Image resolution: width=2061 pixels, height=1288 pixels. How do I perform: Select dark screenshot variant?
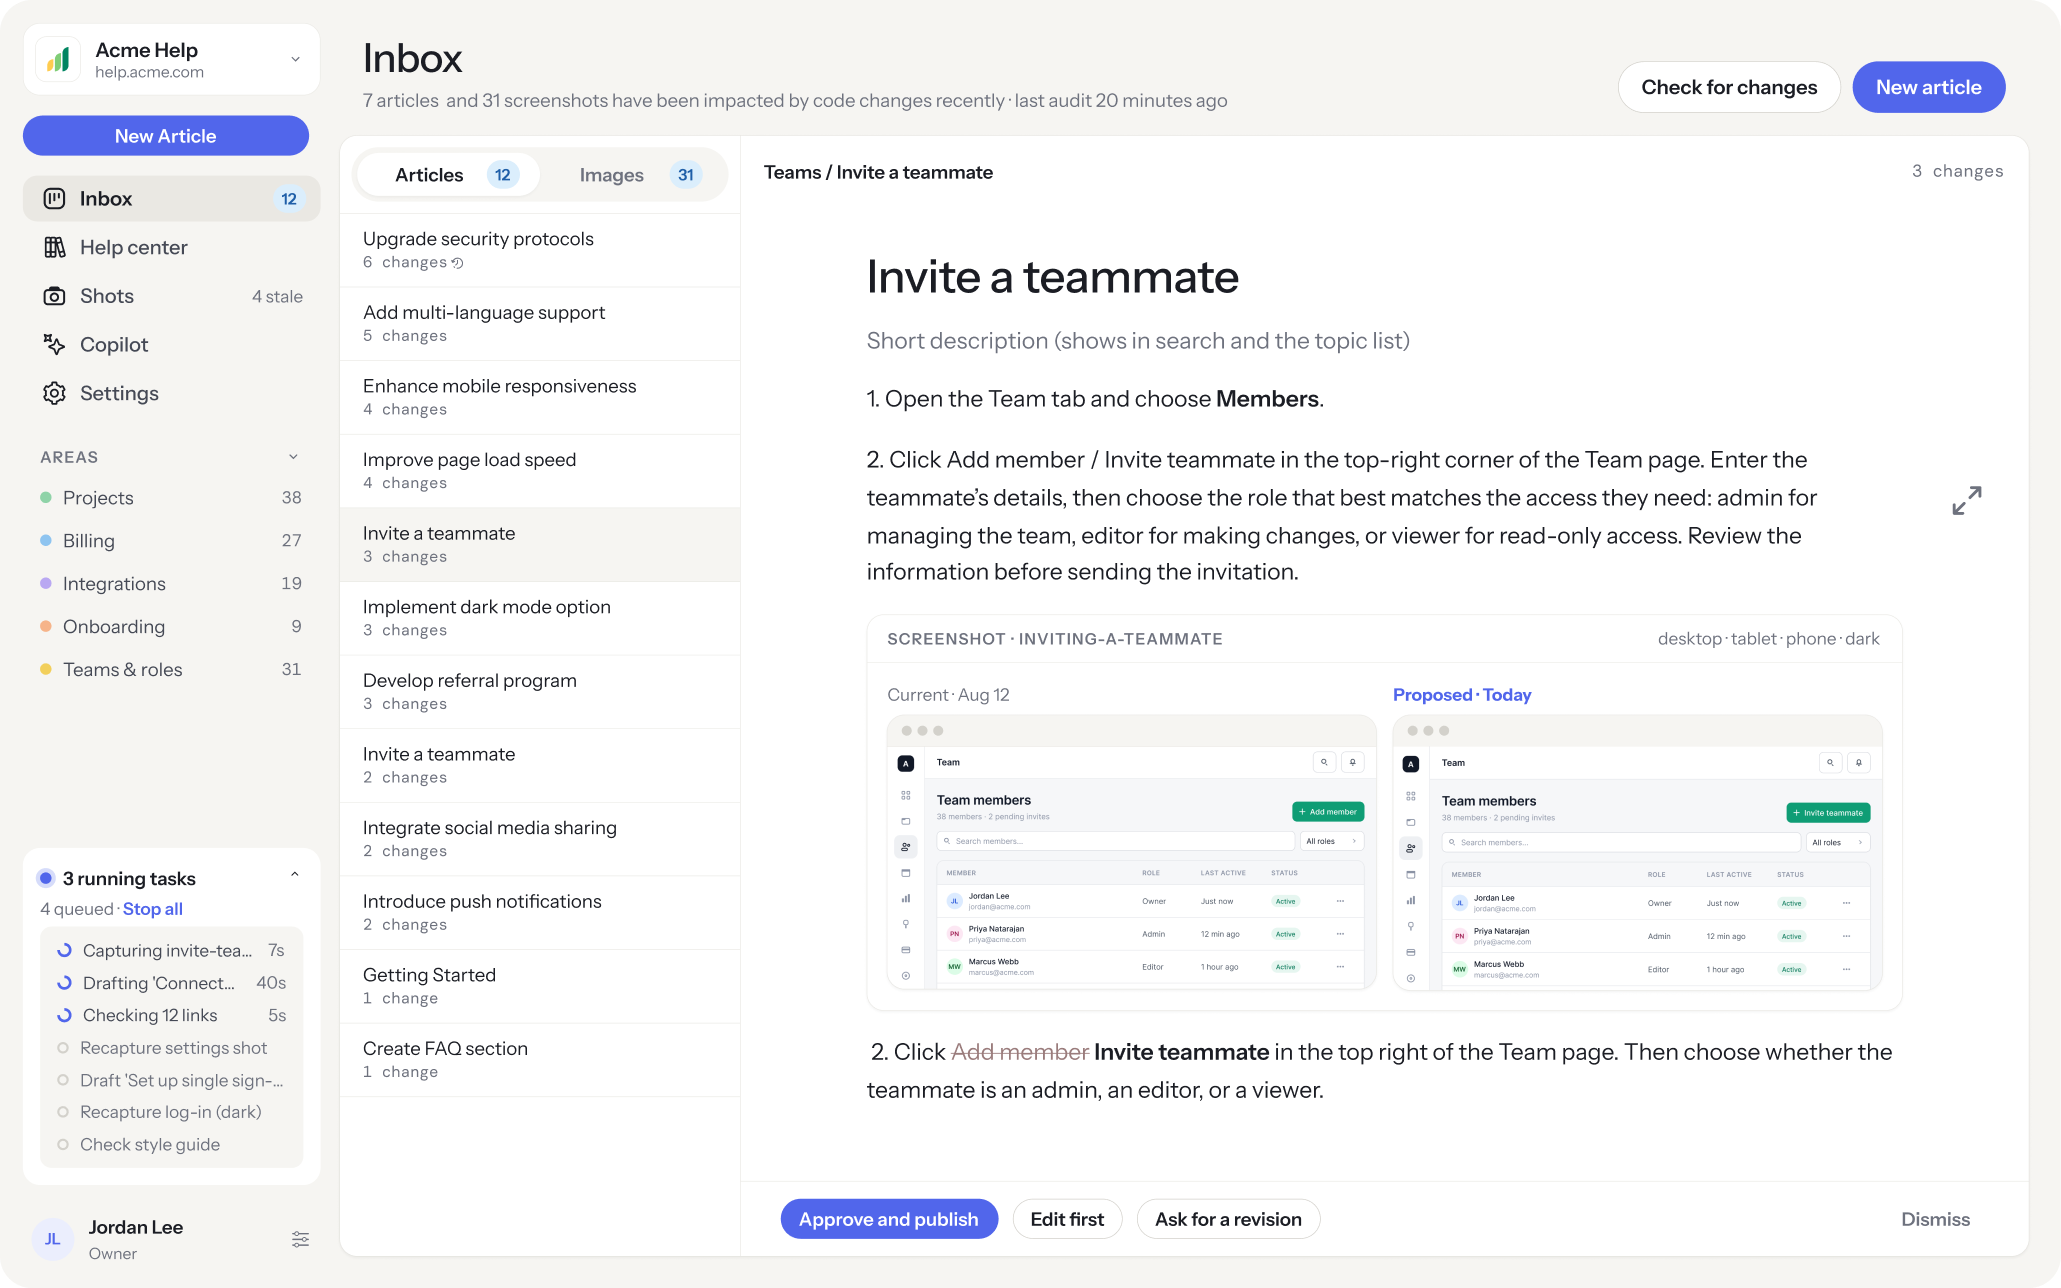click(1862, 639)
